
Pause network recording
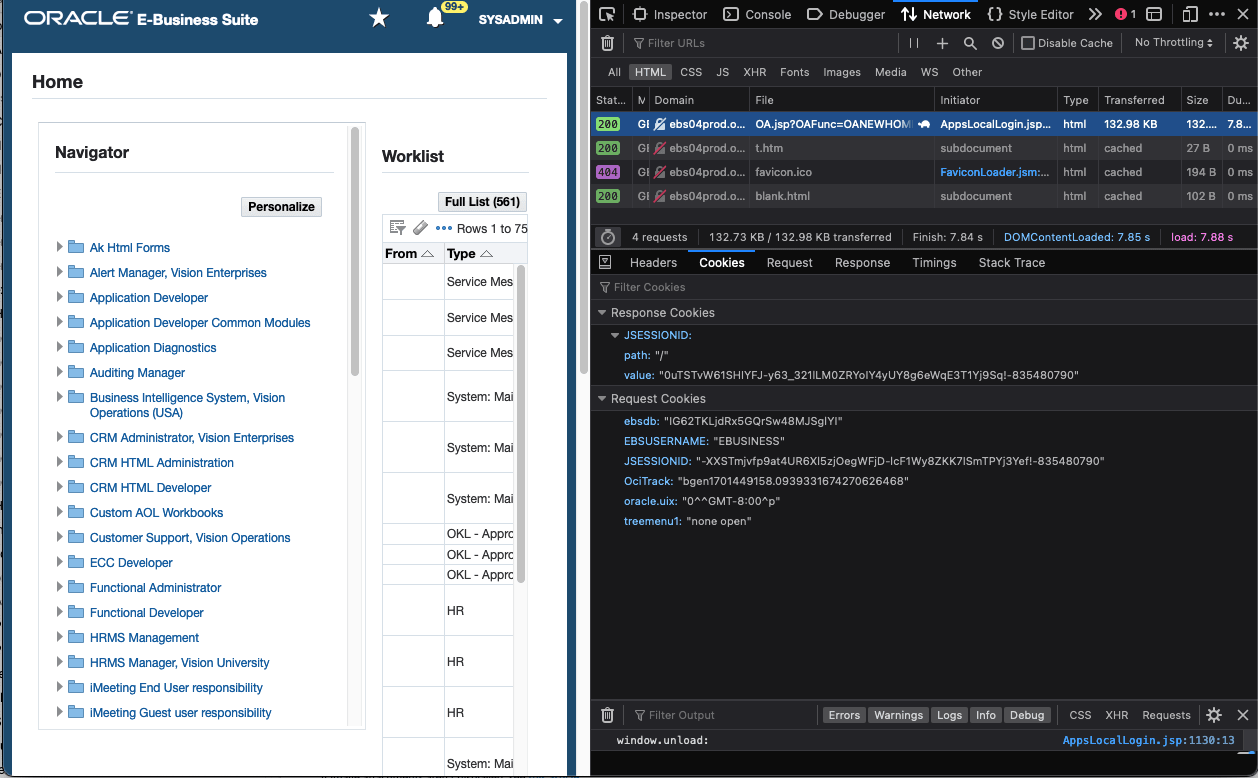pyautogui.click(x=914, y=43)
